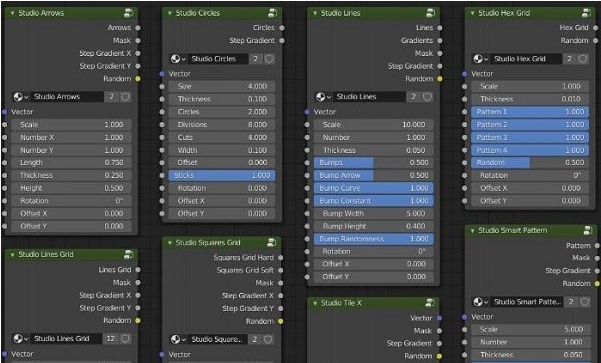601x363 pixels.
Task: Click user count 2 button in Studio Circles
Action: click(x=256, y=59)
